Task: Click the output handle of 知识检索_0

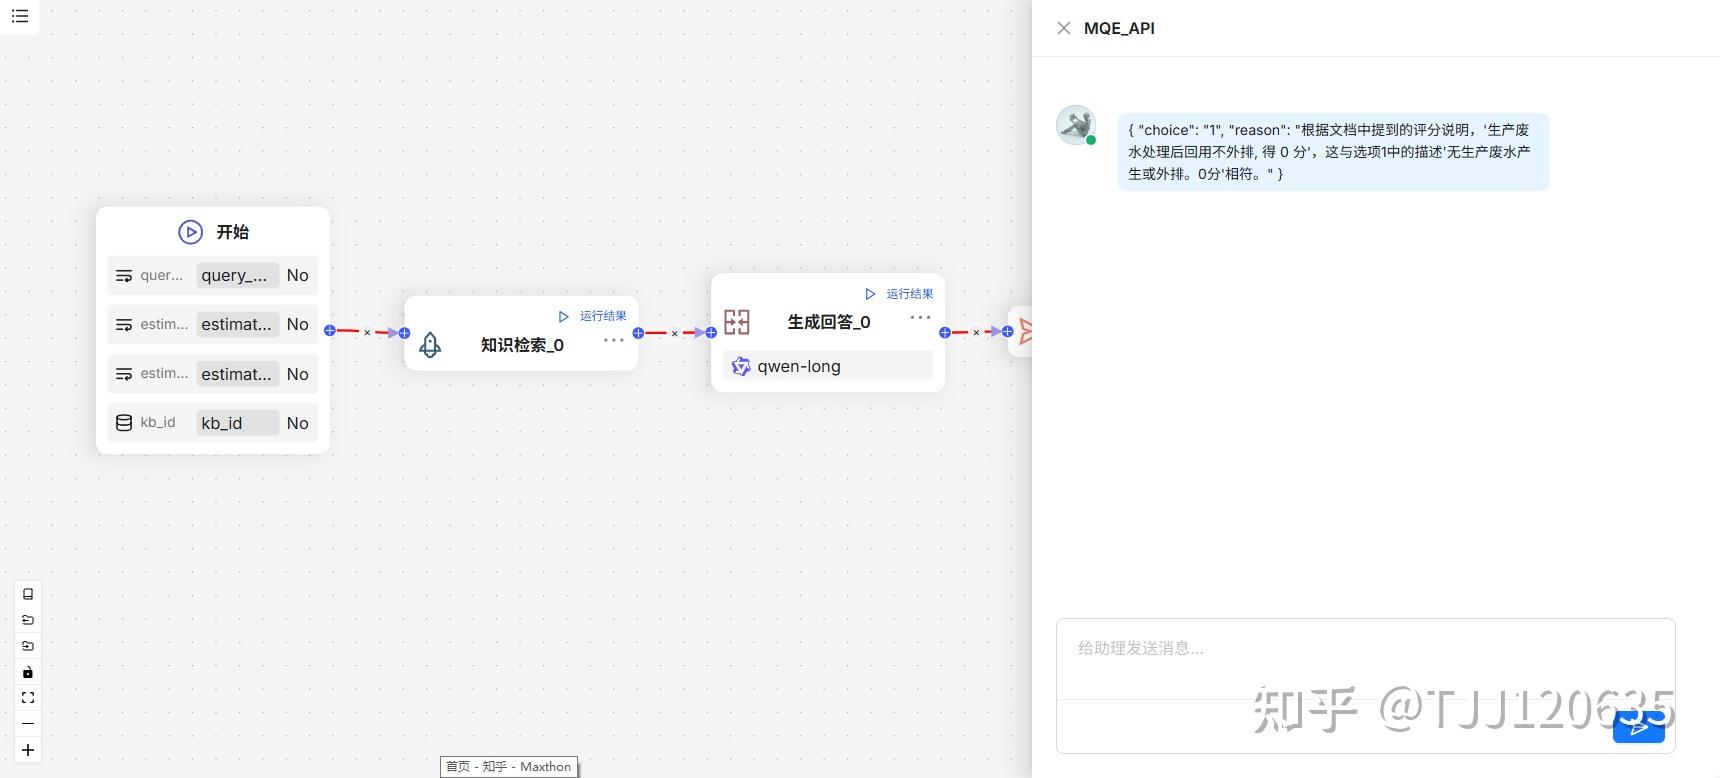Action: [x=638, y=333]
